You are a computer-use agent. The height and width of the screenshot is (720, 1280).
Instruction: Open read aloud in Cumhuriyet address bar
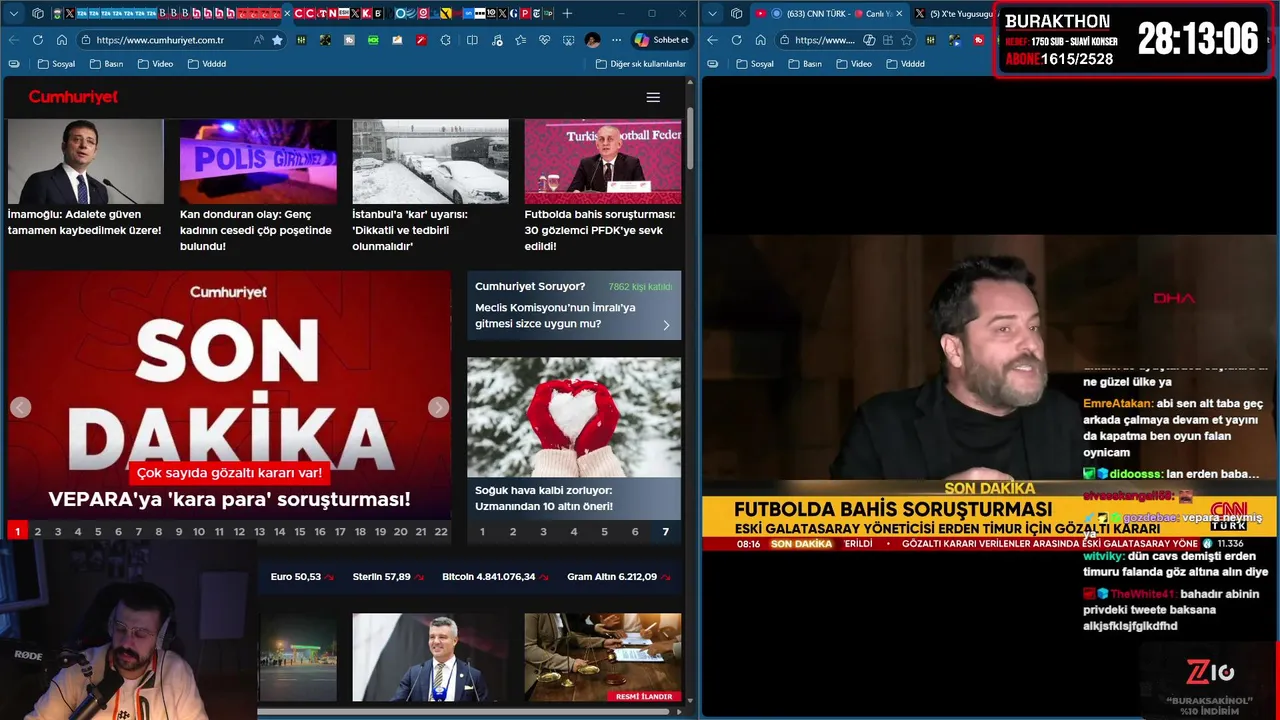[258, 40]
